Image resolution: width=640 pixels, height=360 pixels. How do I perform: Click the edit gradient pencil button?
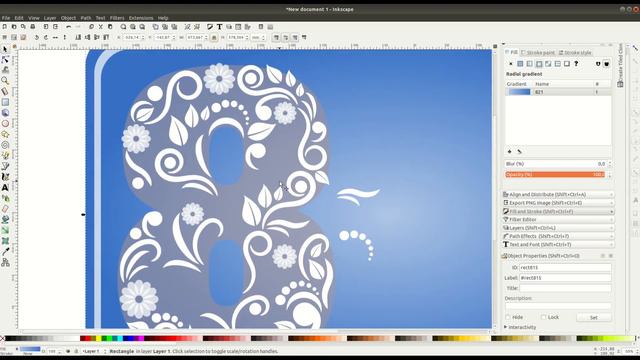coord(519,151)
